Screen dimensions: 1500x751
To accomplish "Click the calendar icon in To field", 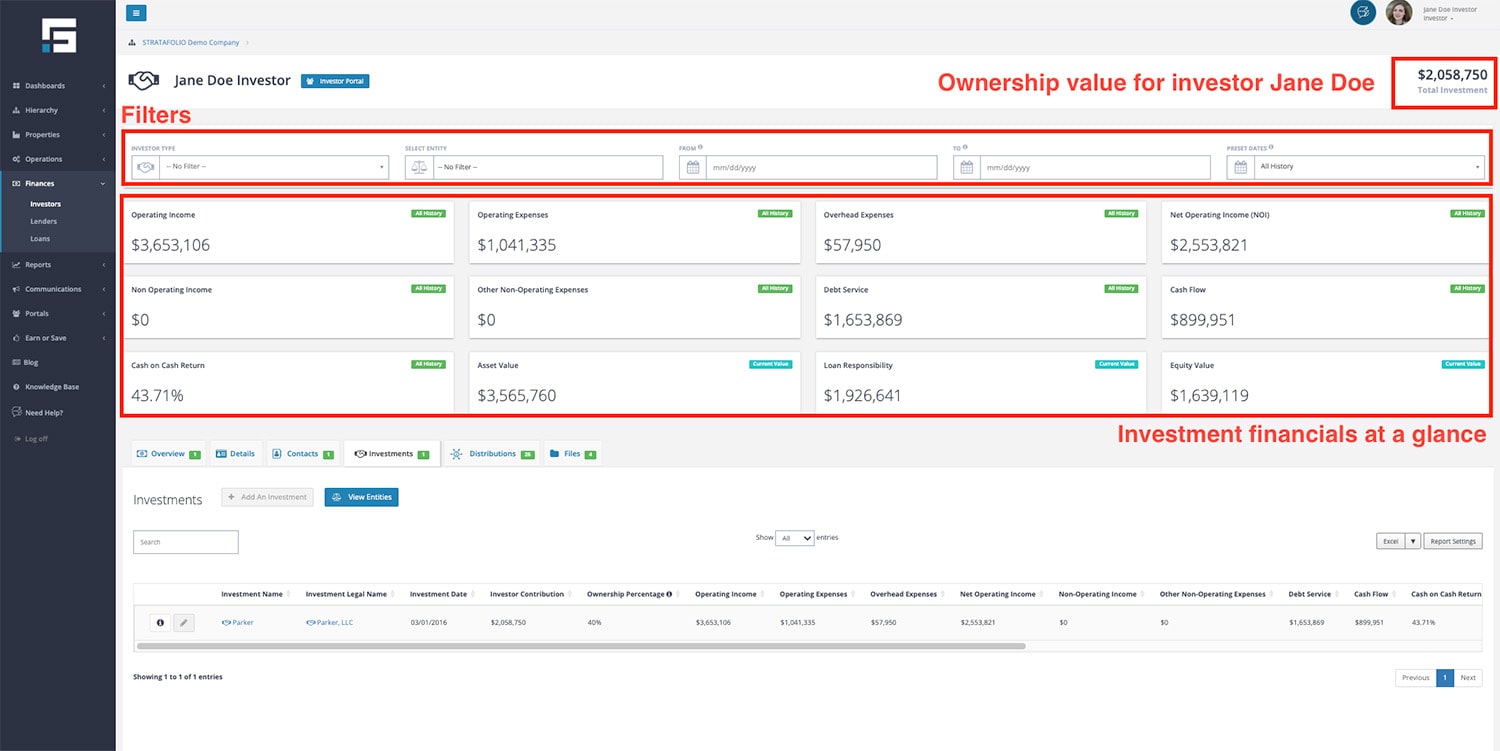I will [966, 167].
